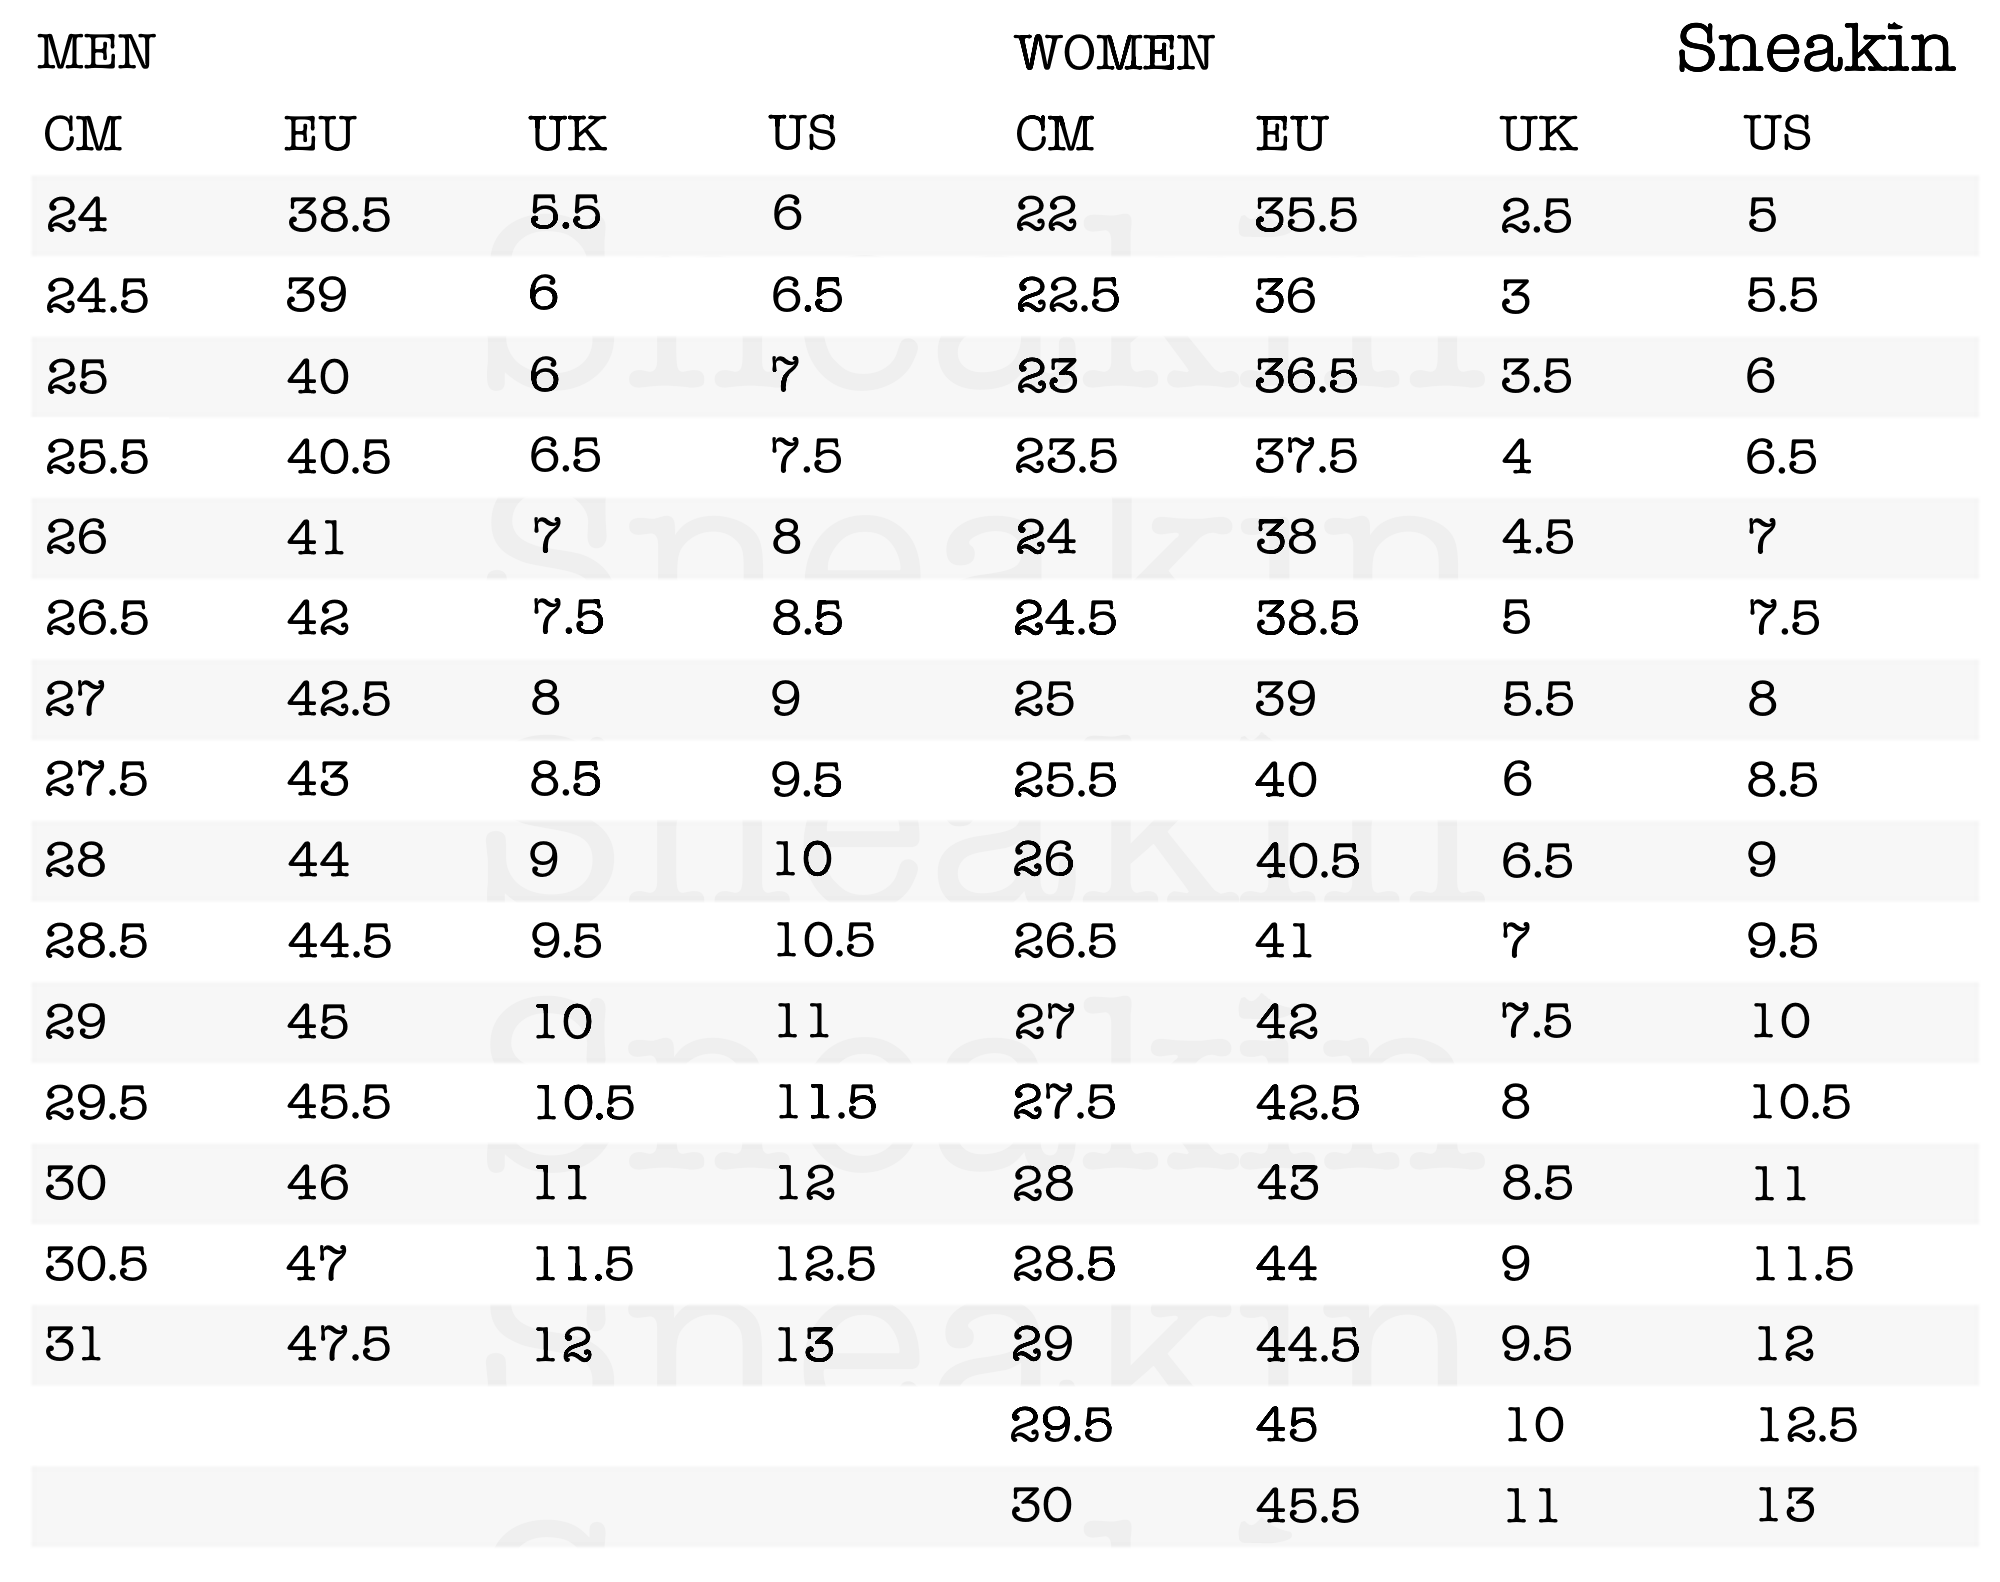
Task: Click the men's EU column header
Action: click(x=319, y=134)
